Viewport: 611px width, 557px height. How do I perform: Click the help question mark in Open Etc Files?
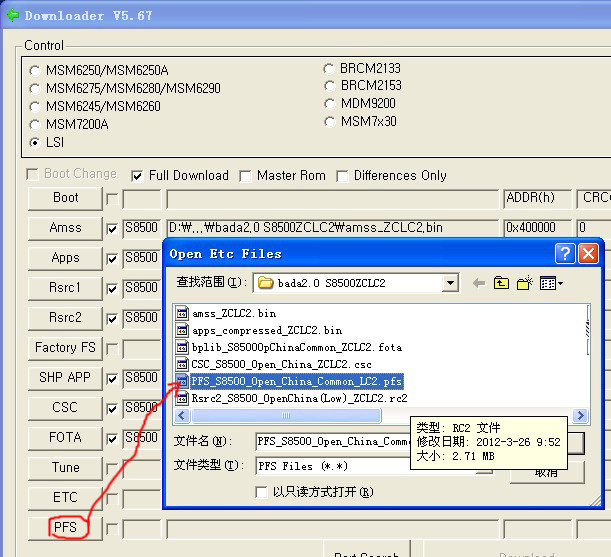565,254
